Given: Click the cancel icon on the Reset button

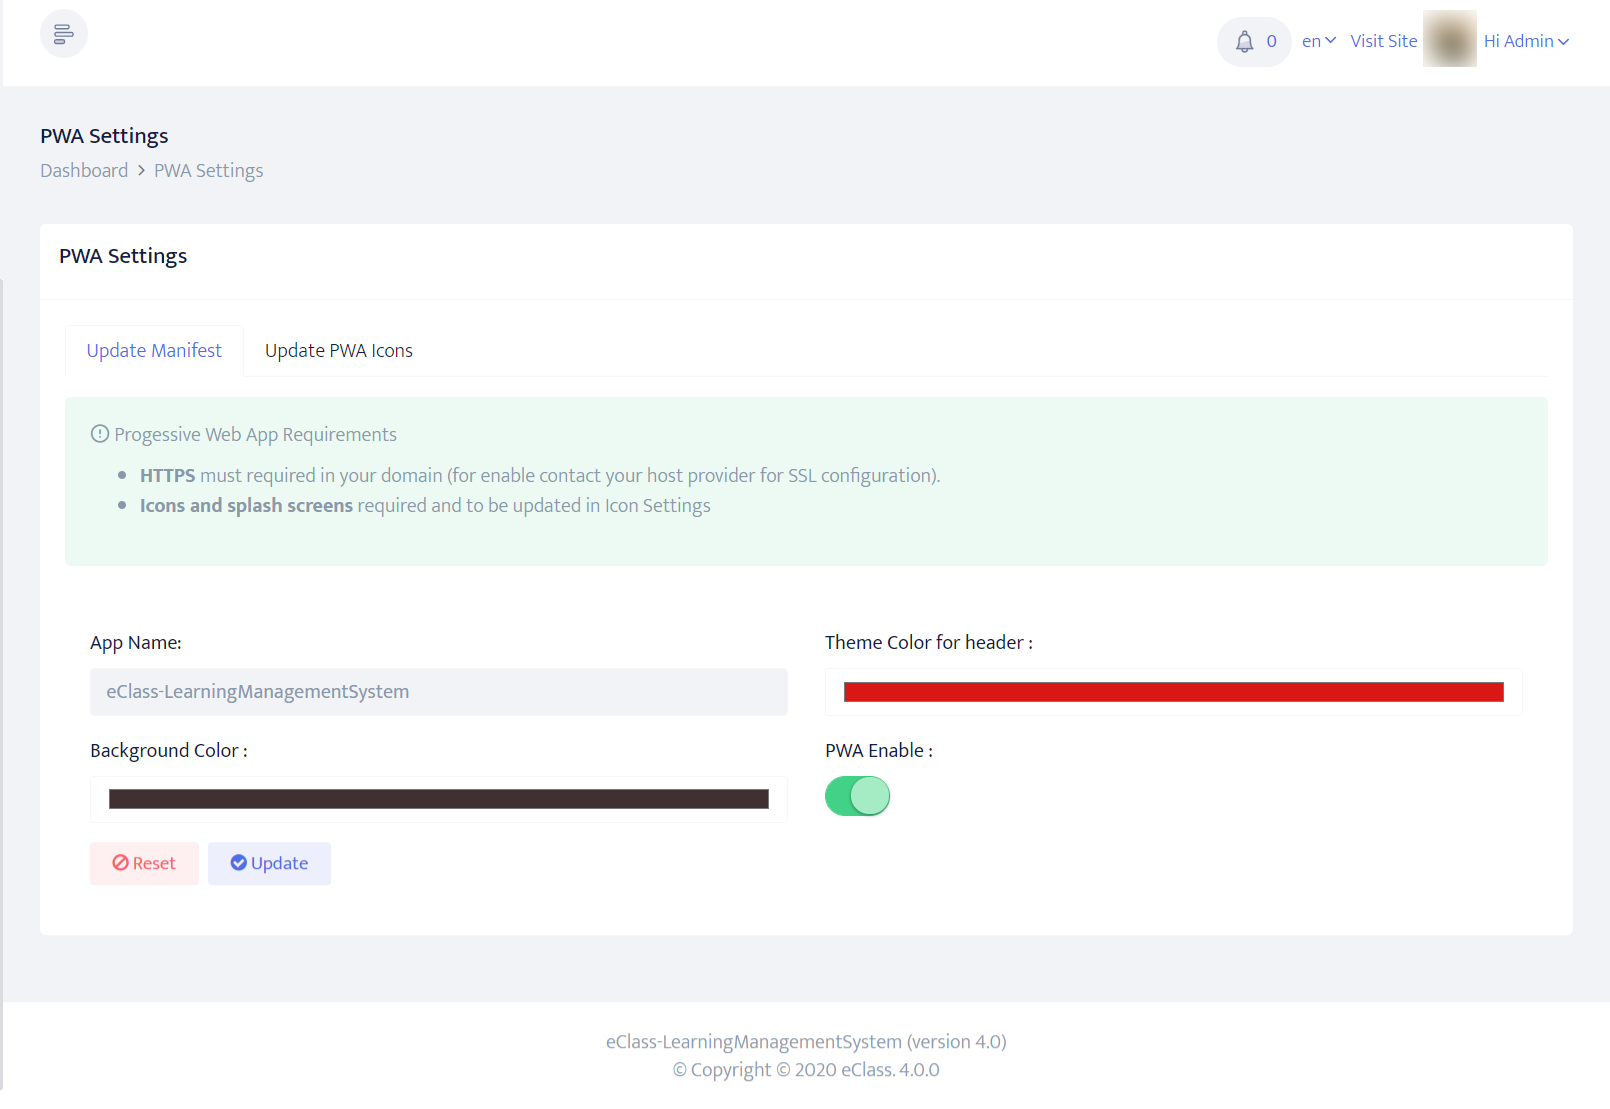Looking at the screenshot, I should (121, 863).
